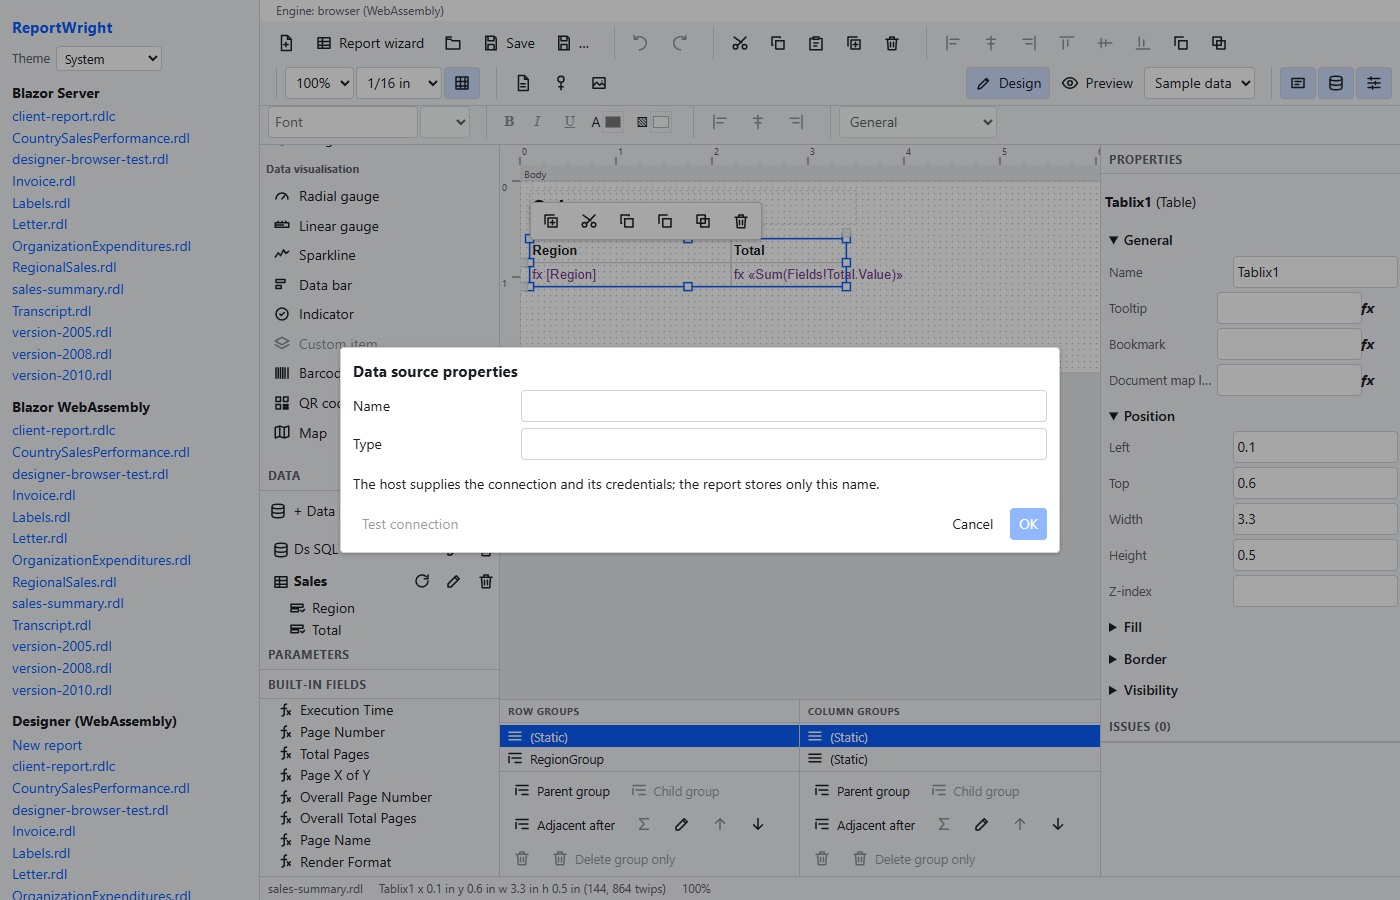Click the new report icon in the top toolbar
This screenshot has height=900, width=1400.
coord(286,43)
